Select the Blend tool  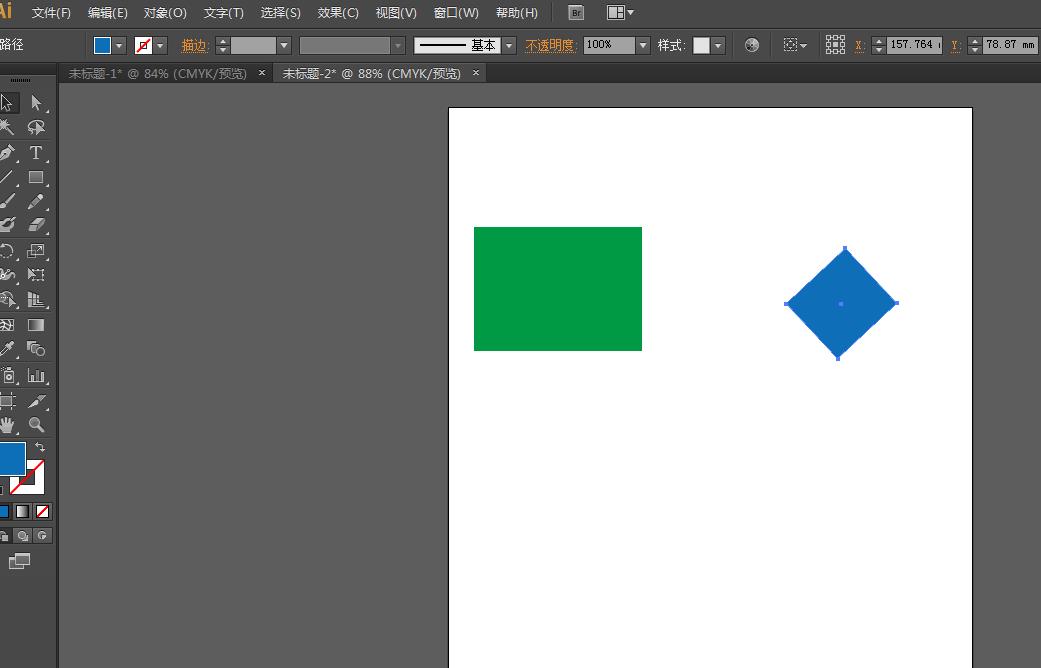pyautogui.click(x=36, y=349)
